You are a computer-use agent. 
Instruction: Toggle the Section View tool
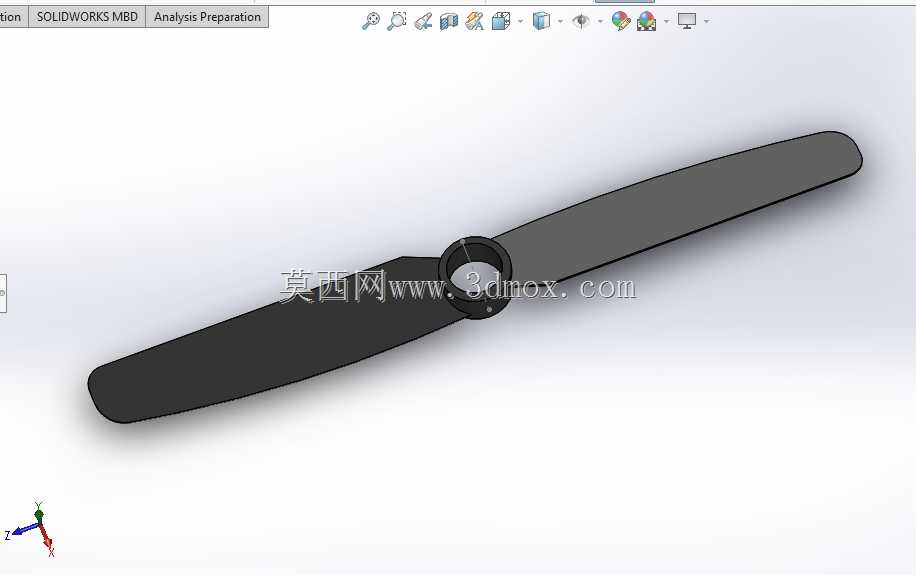pyautogui.click(x=449, y=22)
